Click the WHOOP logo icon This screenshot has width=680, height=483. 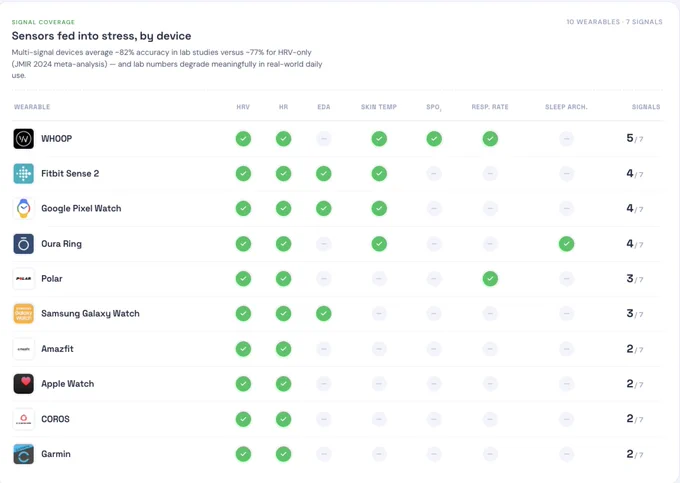click(23, 139)
